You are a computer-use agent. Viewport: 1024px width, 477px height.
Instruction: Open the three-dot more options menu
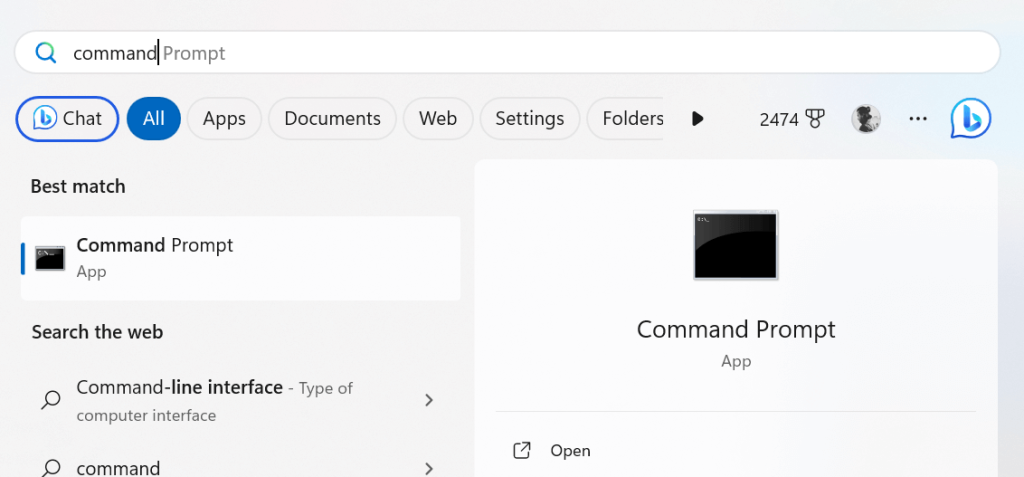click(918, 119)
